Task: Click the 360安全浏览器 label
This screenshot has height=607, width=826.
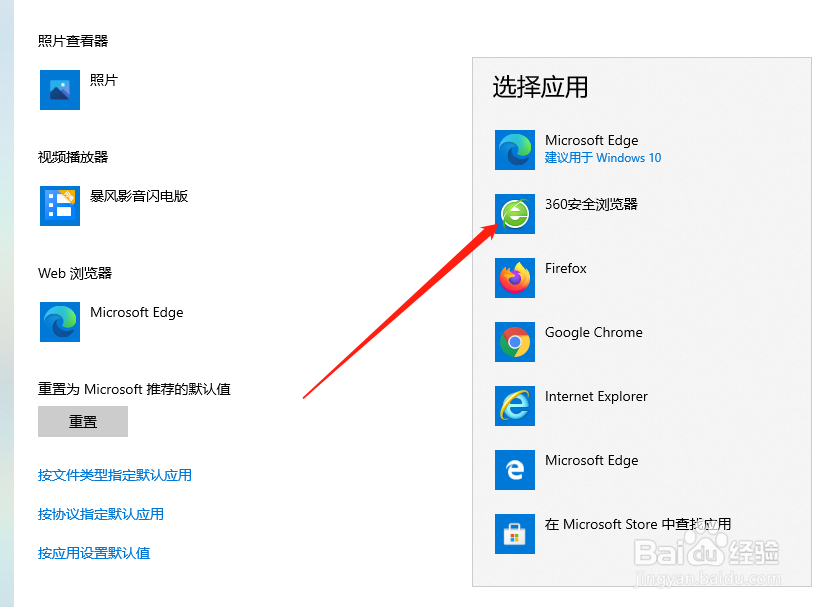Action: pyautogui.click(x=591, y=204)
